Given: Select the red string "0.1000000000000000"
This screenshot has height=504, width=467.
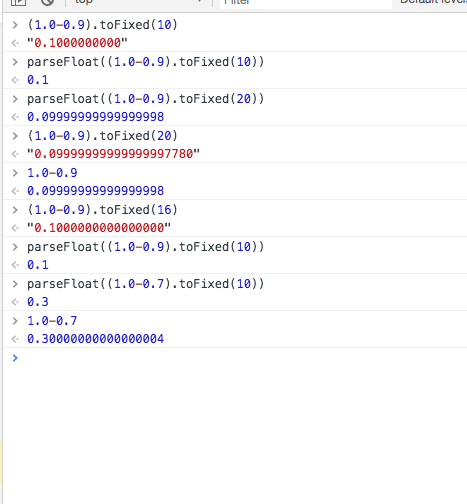Looking at the screenshot, I should pyautogui.click(x=99, y=228).
